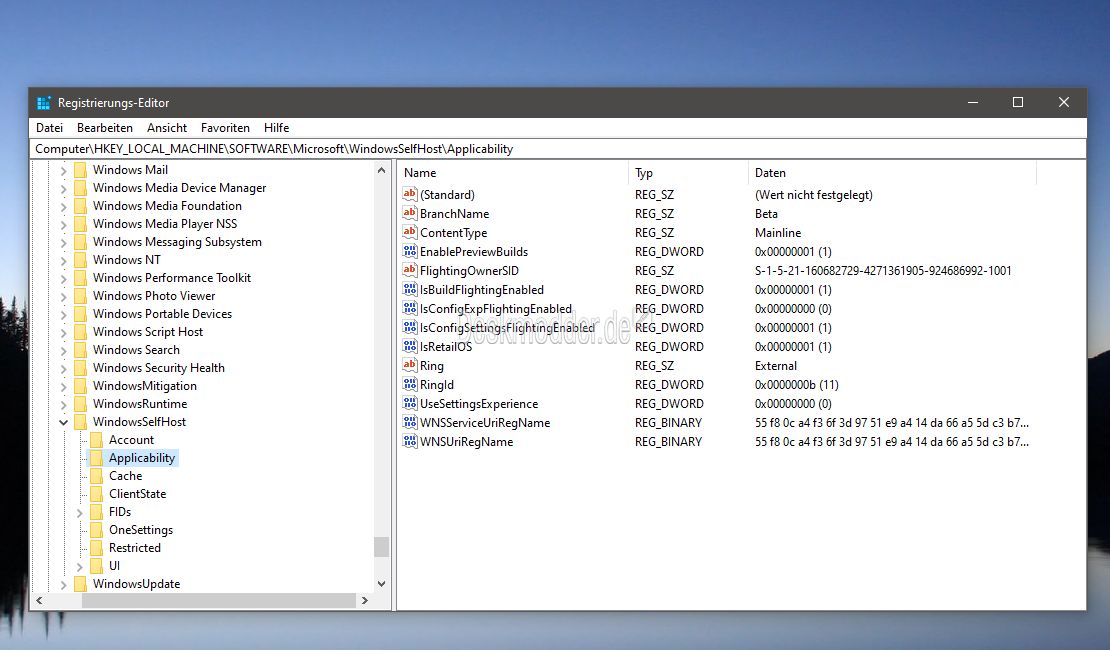Screen dimensions: 1110x650
Task: Click the WNSServiceUriRegName binary icon
Action: (409, 423)
